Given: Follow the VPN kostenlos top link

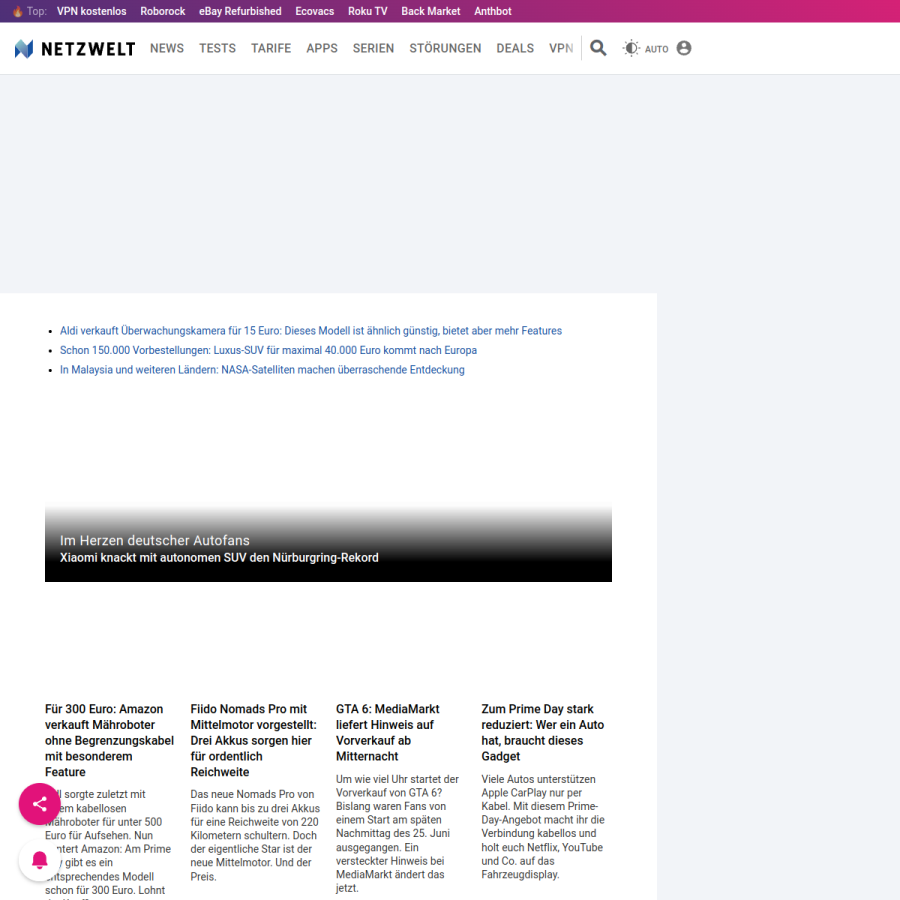Looking at the screenshot, I should point(91,11).
